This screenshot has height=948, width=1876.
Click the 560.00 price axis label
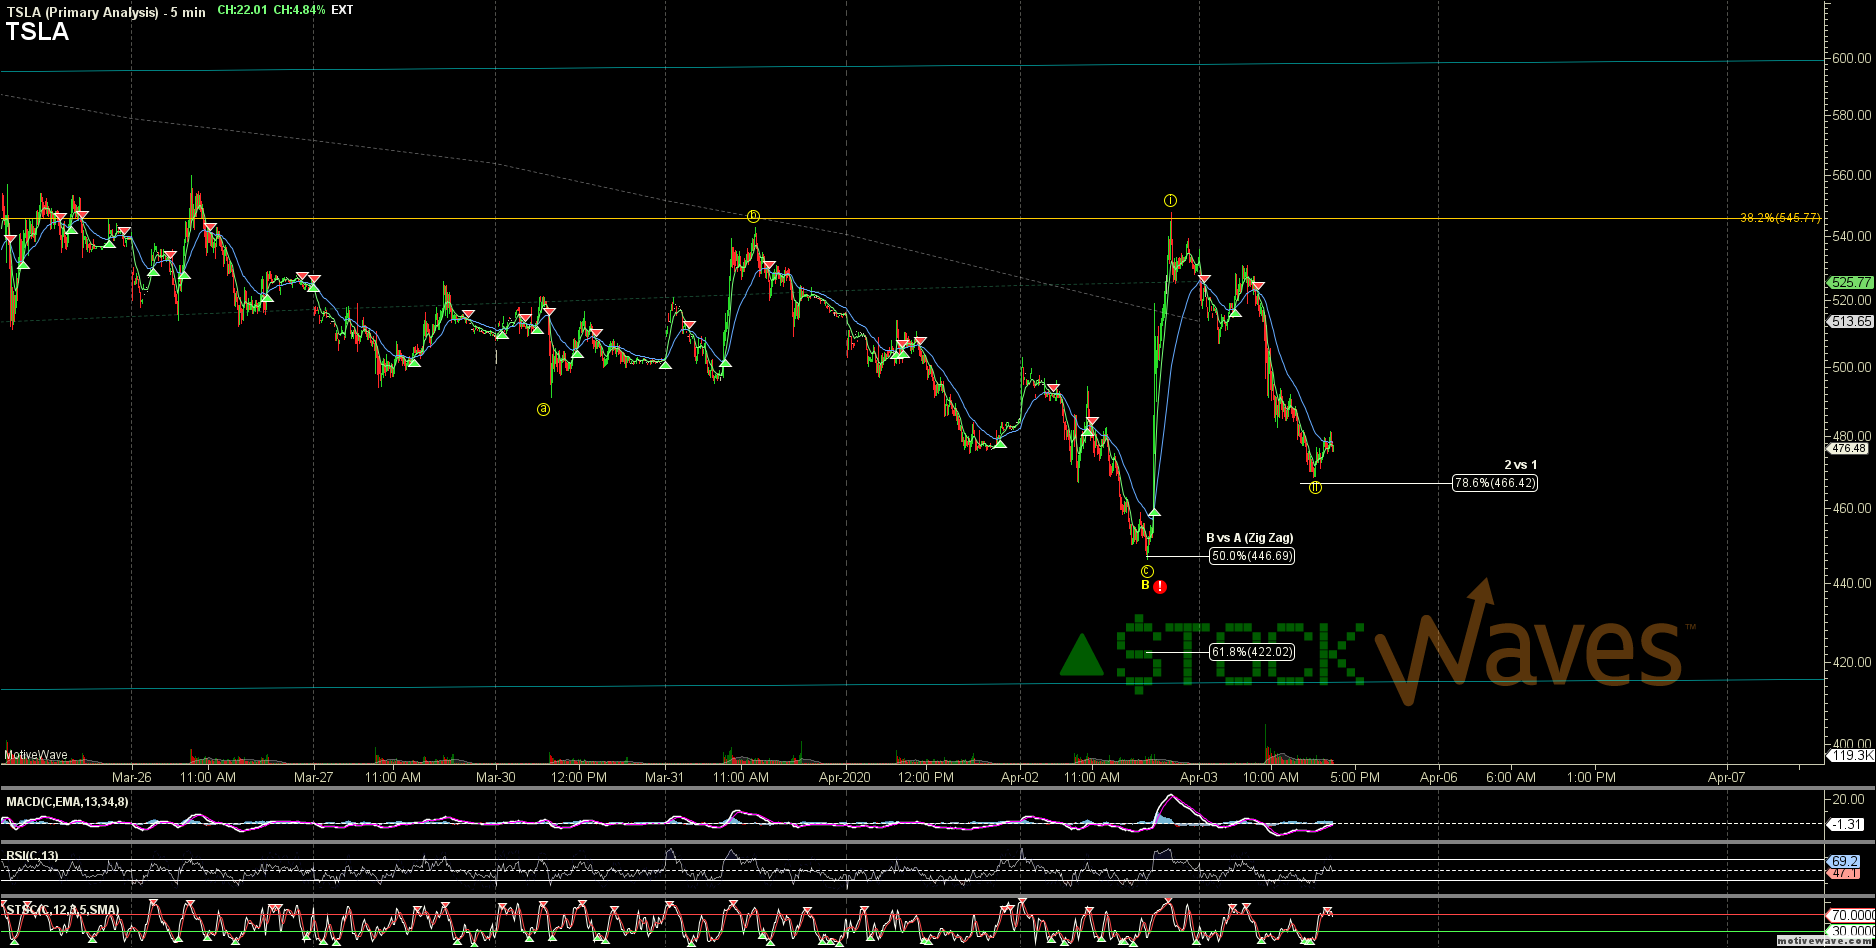tap(1851, 175)
